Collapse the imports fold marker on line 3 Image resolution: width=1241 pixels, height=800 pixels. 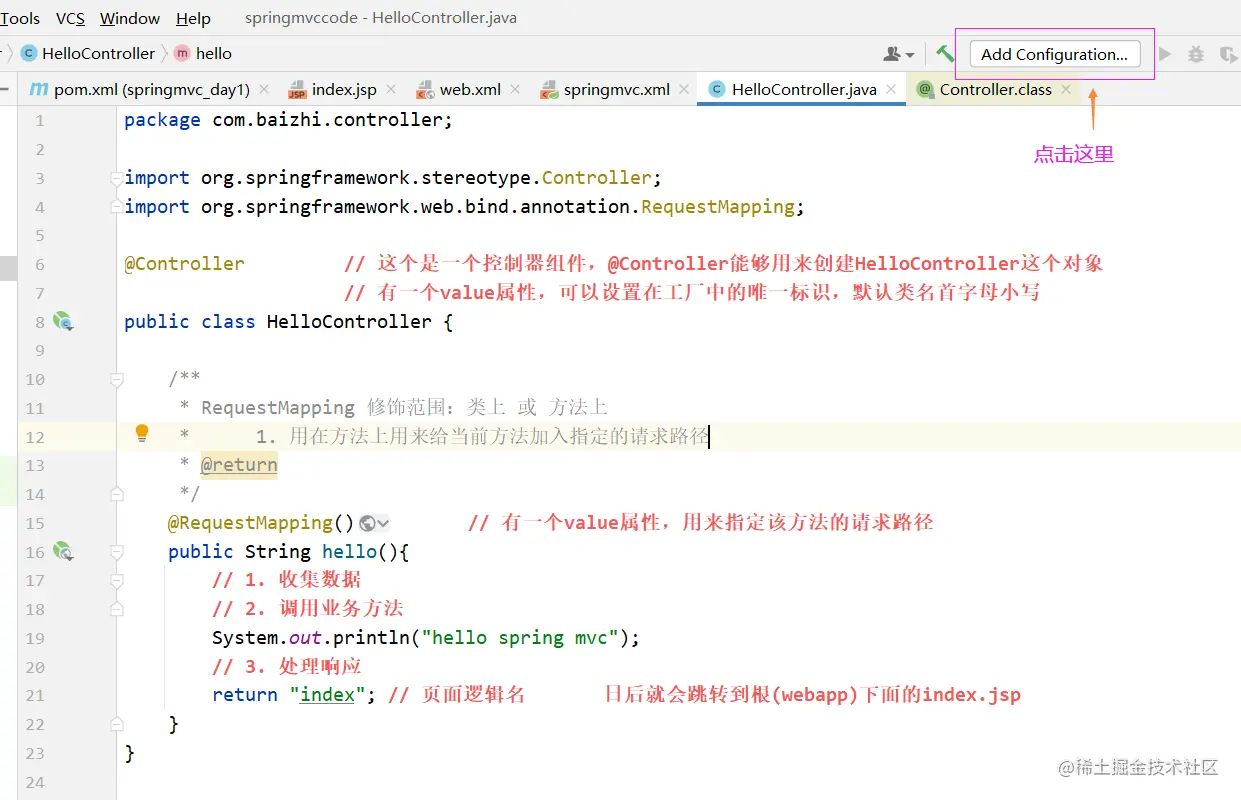pyautogui.click(x=117, y=178)
